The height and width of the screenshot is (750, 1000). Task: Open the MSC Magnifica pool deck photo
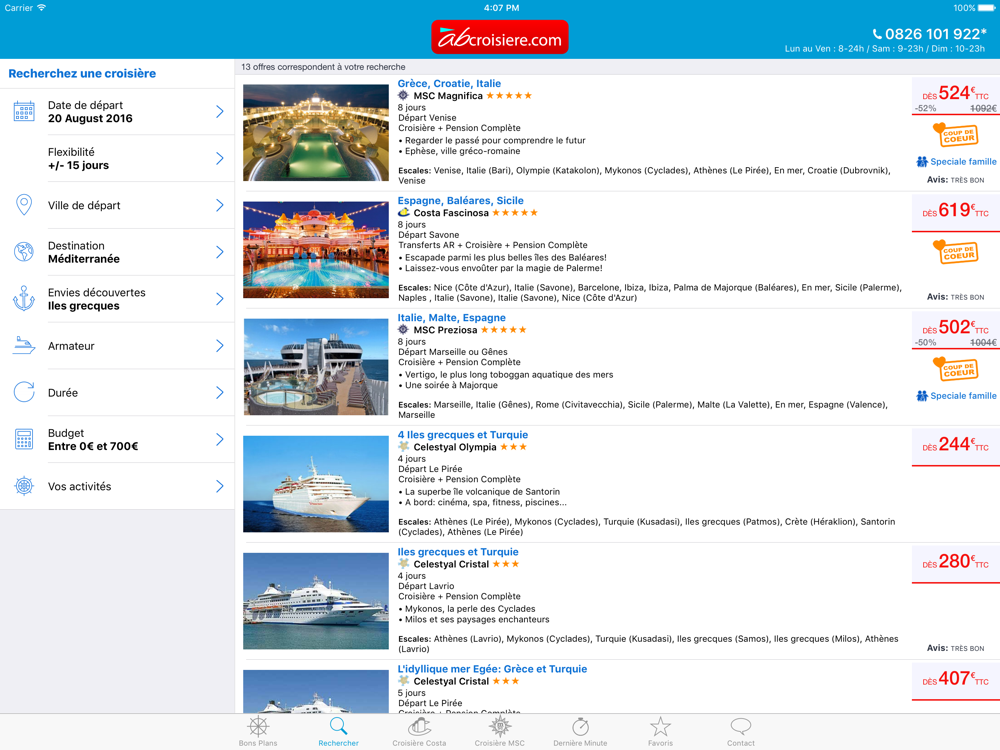tap(316, 133)
